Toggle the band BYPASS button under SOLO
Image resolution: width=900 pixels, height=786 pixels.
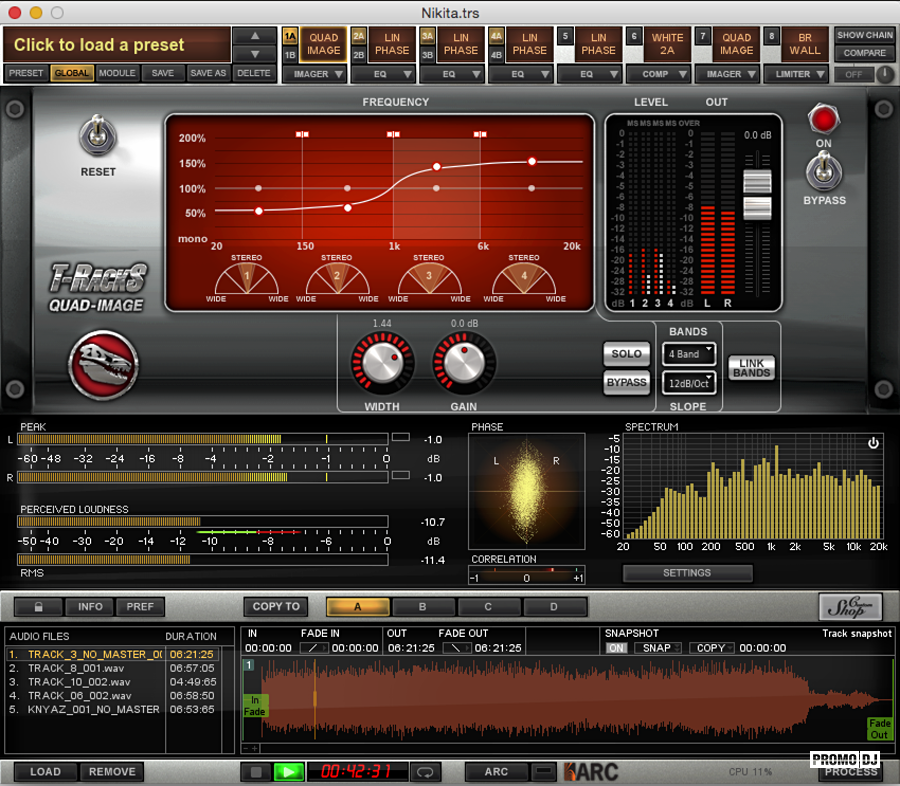(x=626, y=382)
